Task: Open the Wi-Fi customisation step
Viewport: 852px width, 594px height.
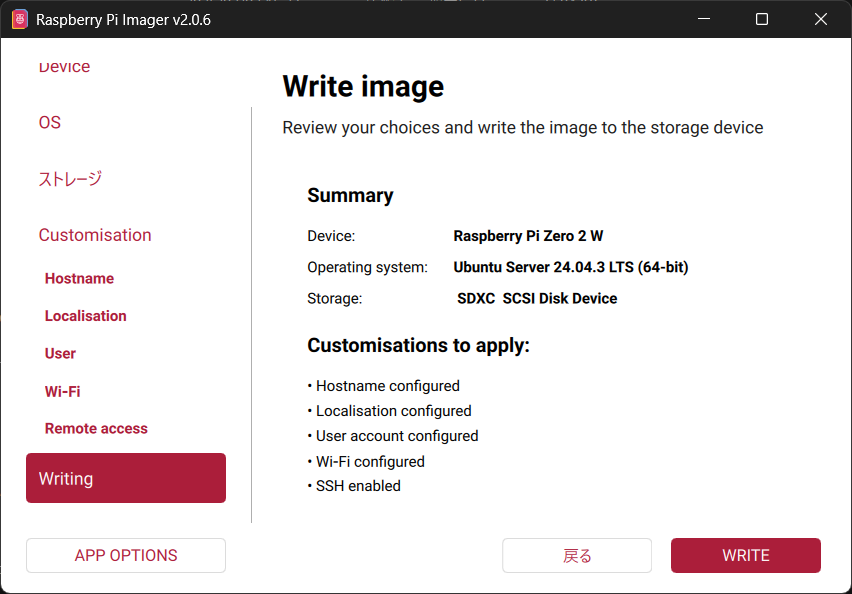Action: (x=62, y=391)
